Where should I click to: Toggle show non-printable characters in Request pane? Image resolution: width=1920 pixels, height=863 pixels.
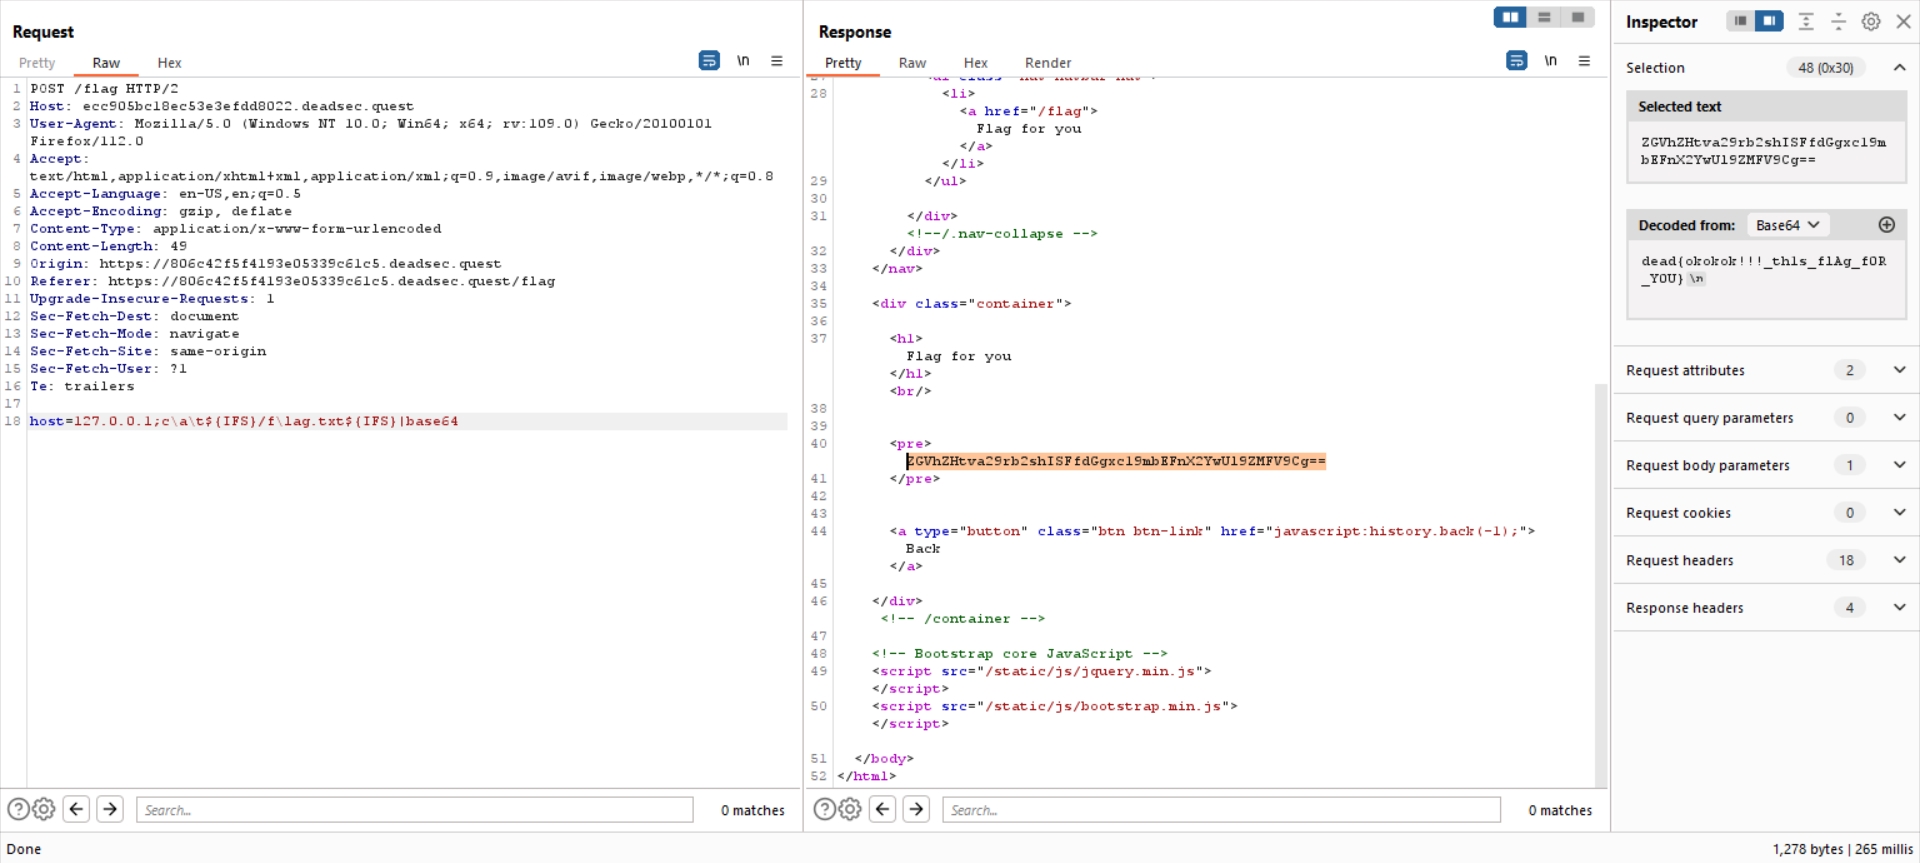tap(743, 61)
